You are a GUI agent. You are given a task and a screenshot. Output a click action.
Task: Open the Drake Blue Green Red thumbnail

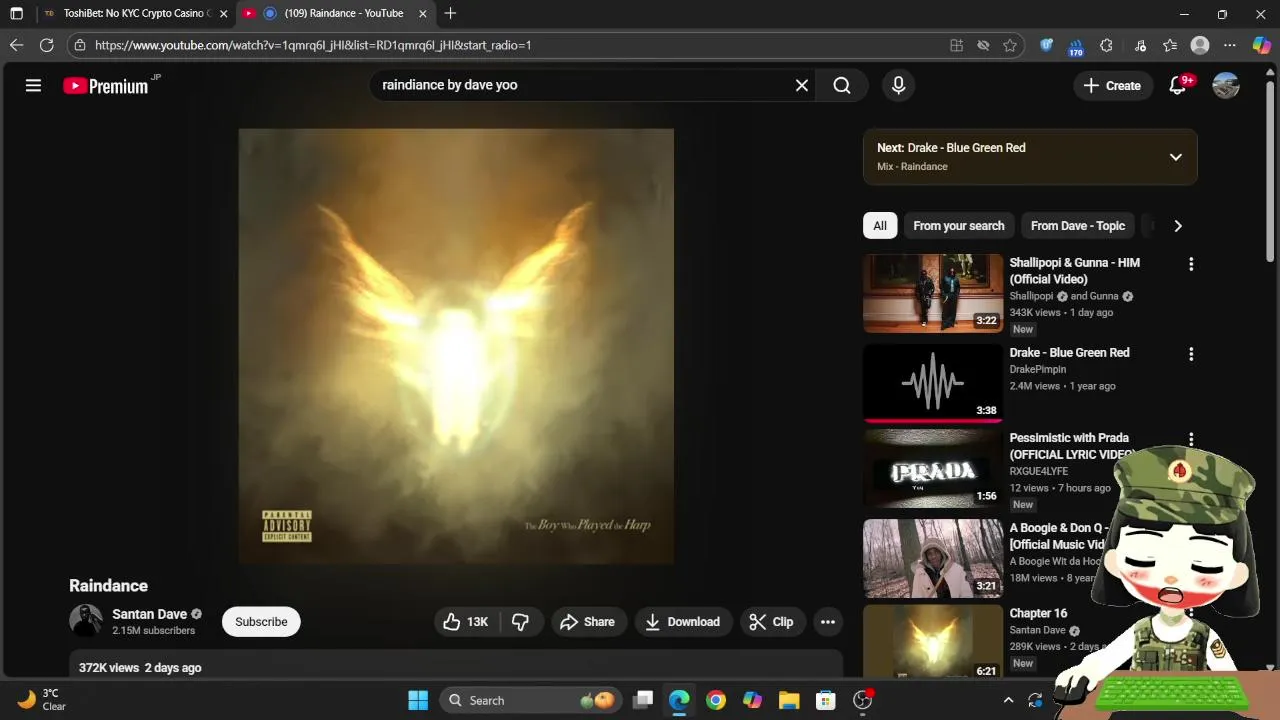(933, 383)
